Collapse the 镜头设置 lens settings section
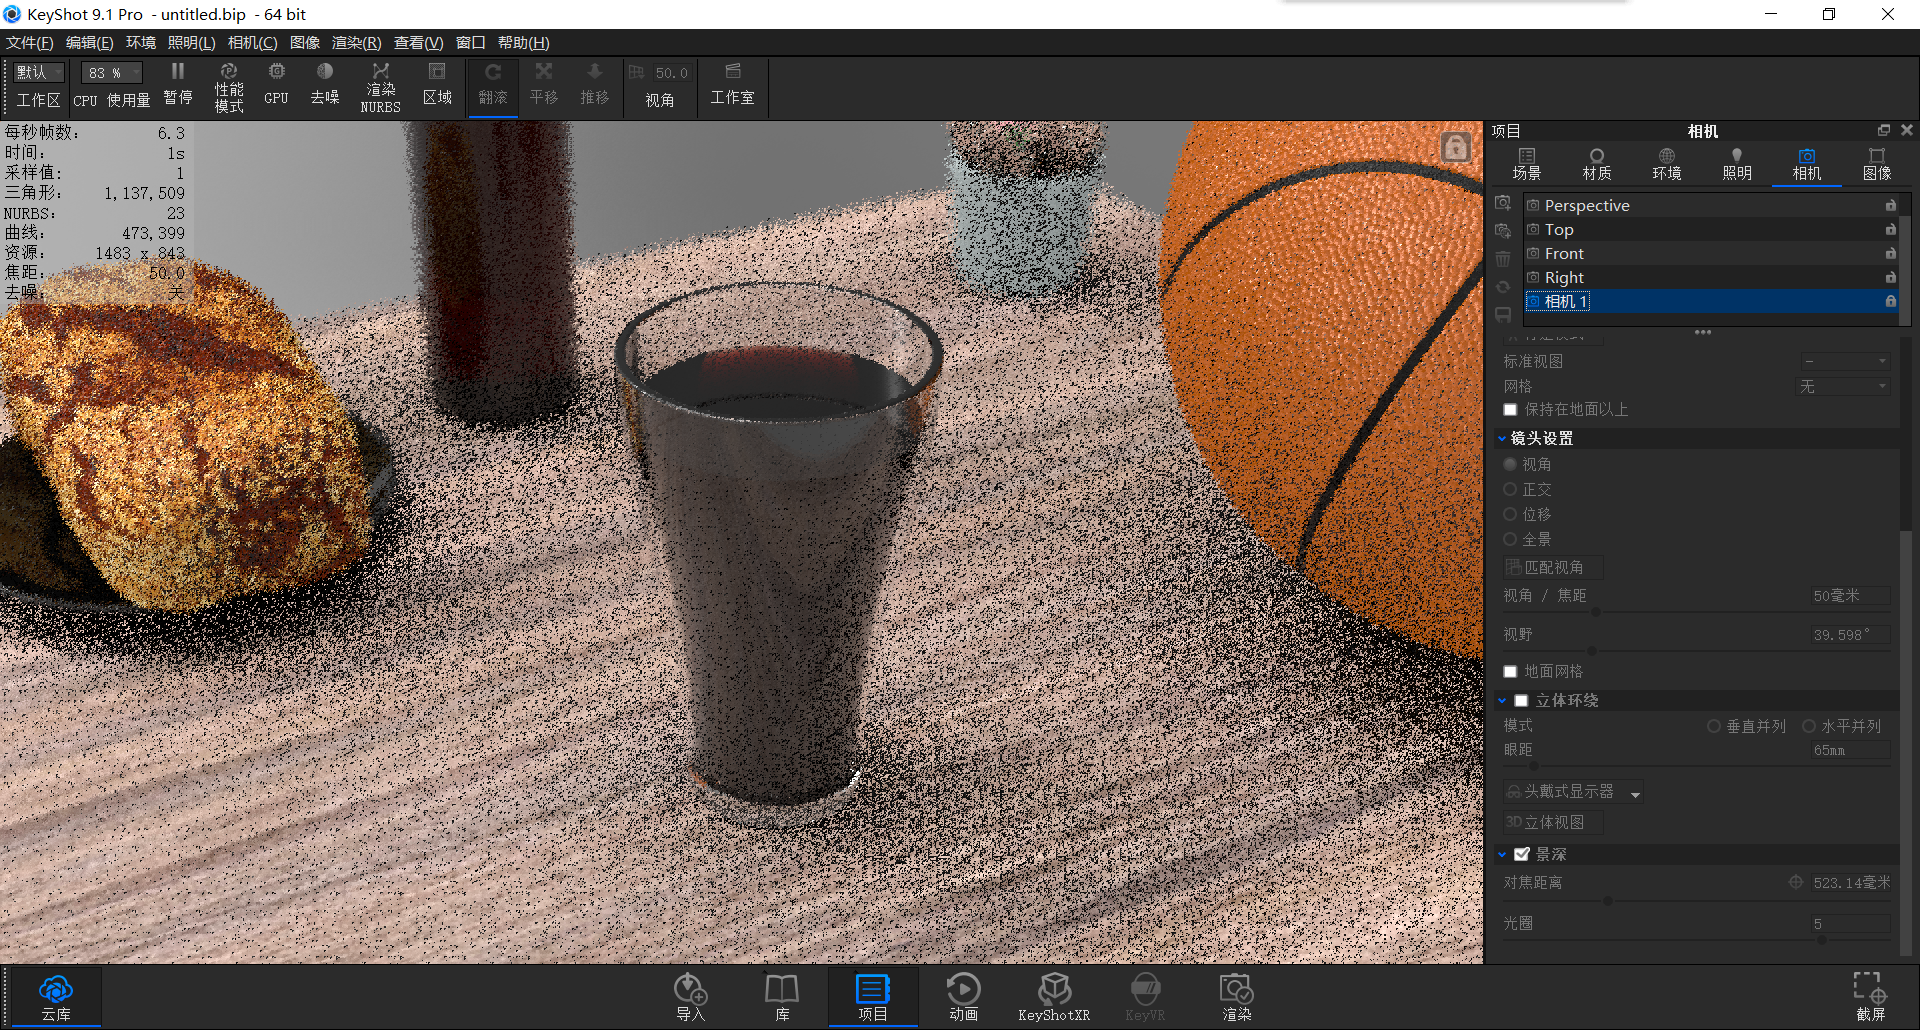1920x1030 pixels. click(x=1503, y=438)
